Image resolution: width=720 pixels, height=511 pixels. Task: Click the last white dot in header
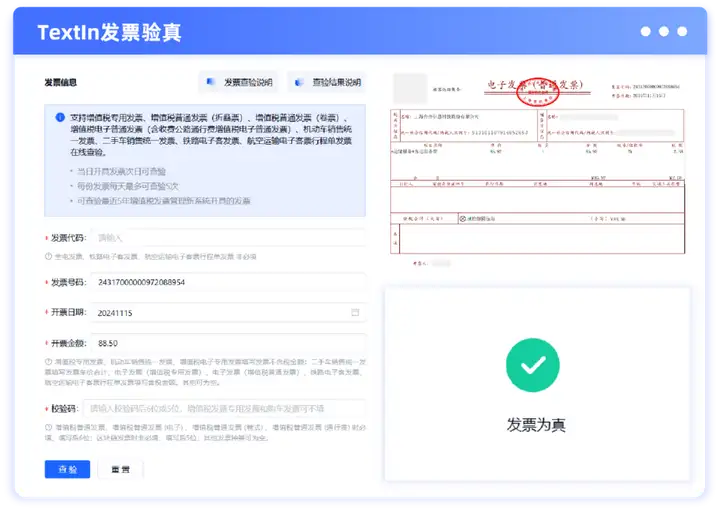click(682, 31)
